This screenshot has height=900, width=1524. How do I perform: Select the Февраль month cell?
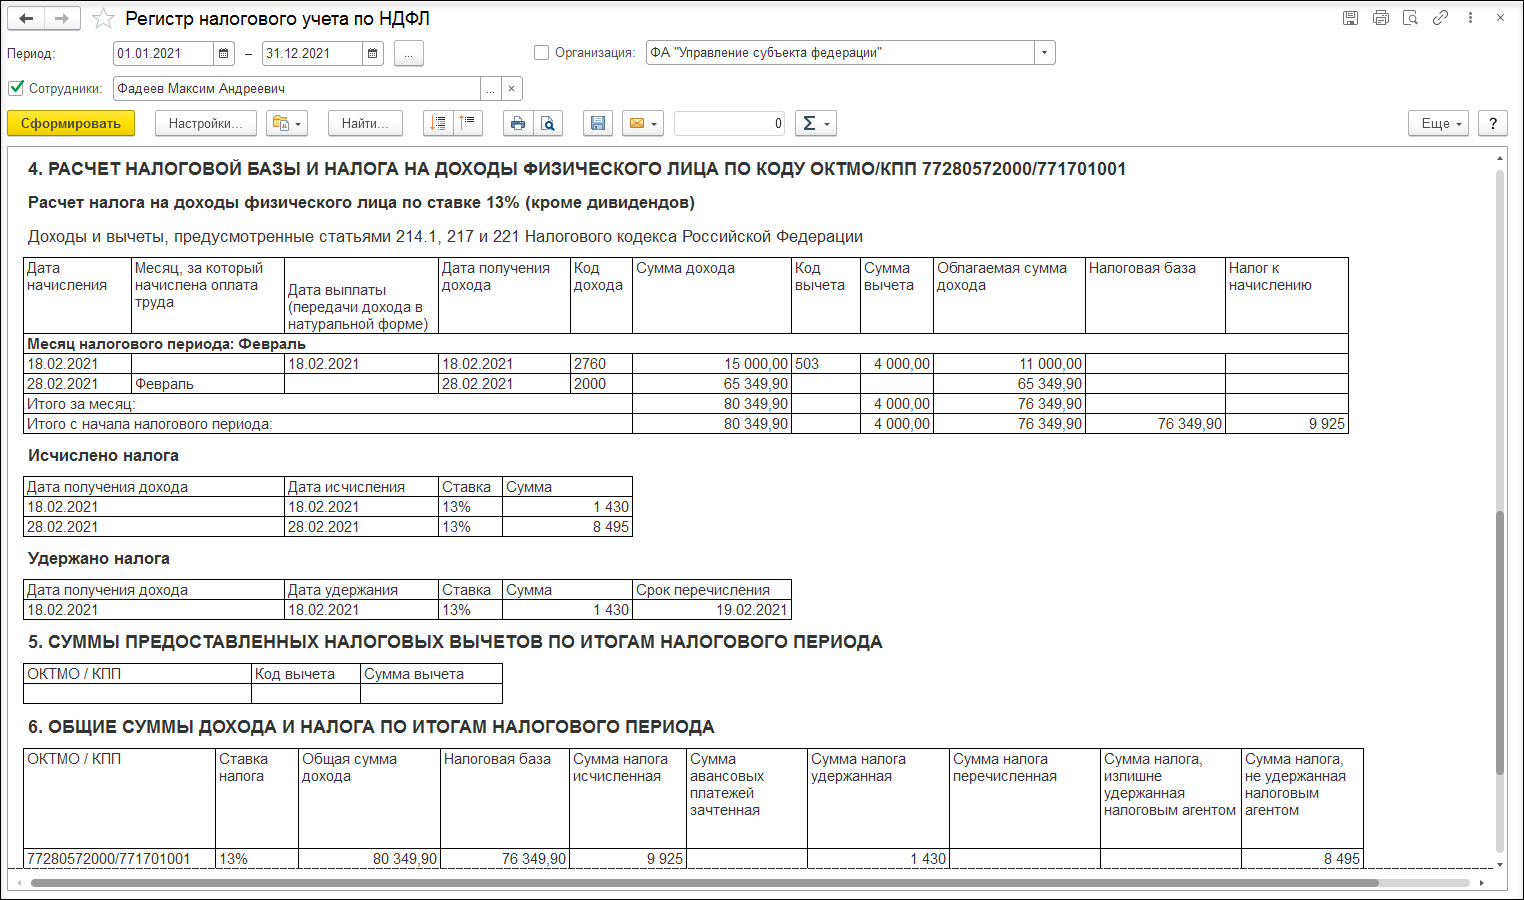click(x=208, y=384)
